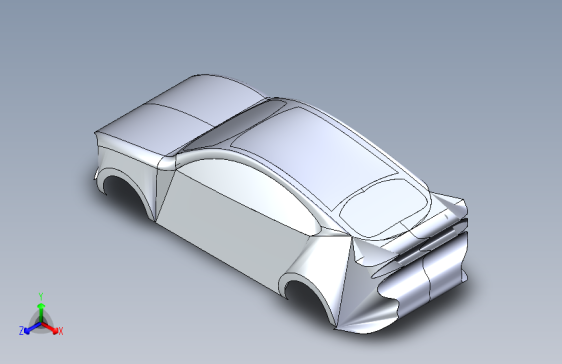Select the flat side panel of the car body

(x=233, y=229)
